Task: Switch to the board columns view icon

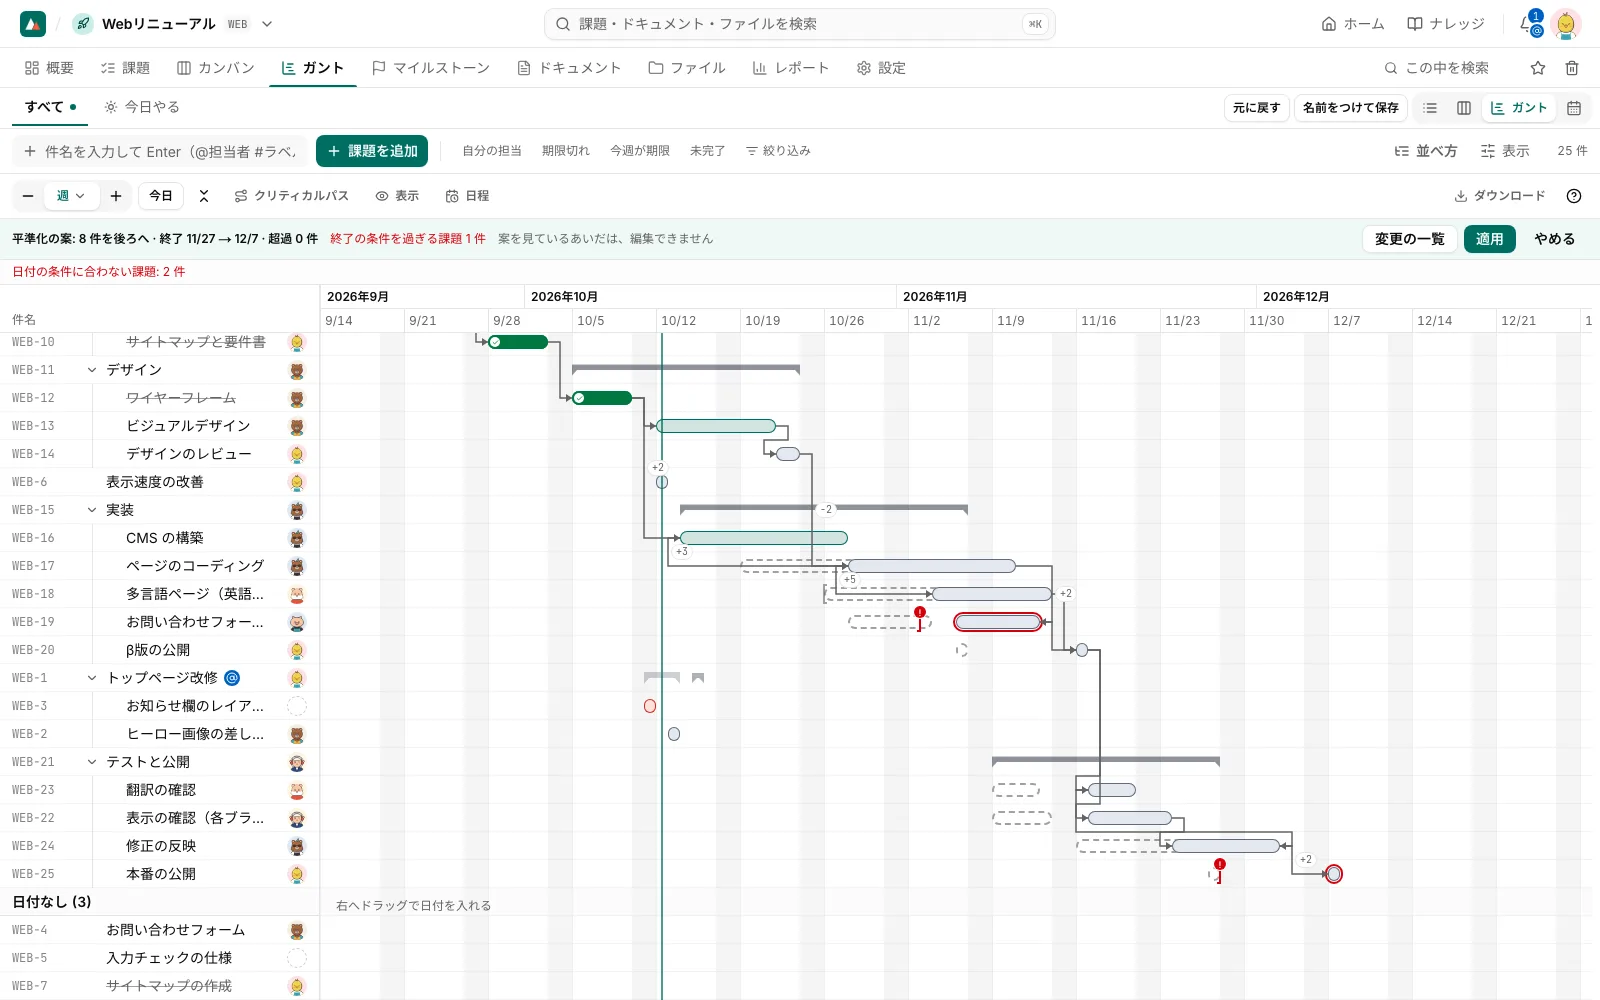Action: click(x=1464, y=108)
